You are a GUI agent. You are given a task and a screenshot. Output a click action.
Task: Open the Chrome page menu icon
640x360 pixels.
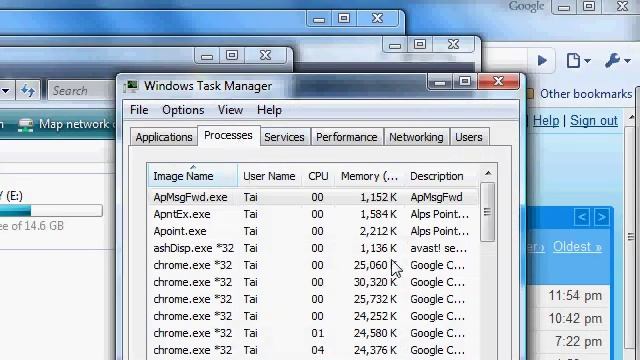[578, 61]
